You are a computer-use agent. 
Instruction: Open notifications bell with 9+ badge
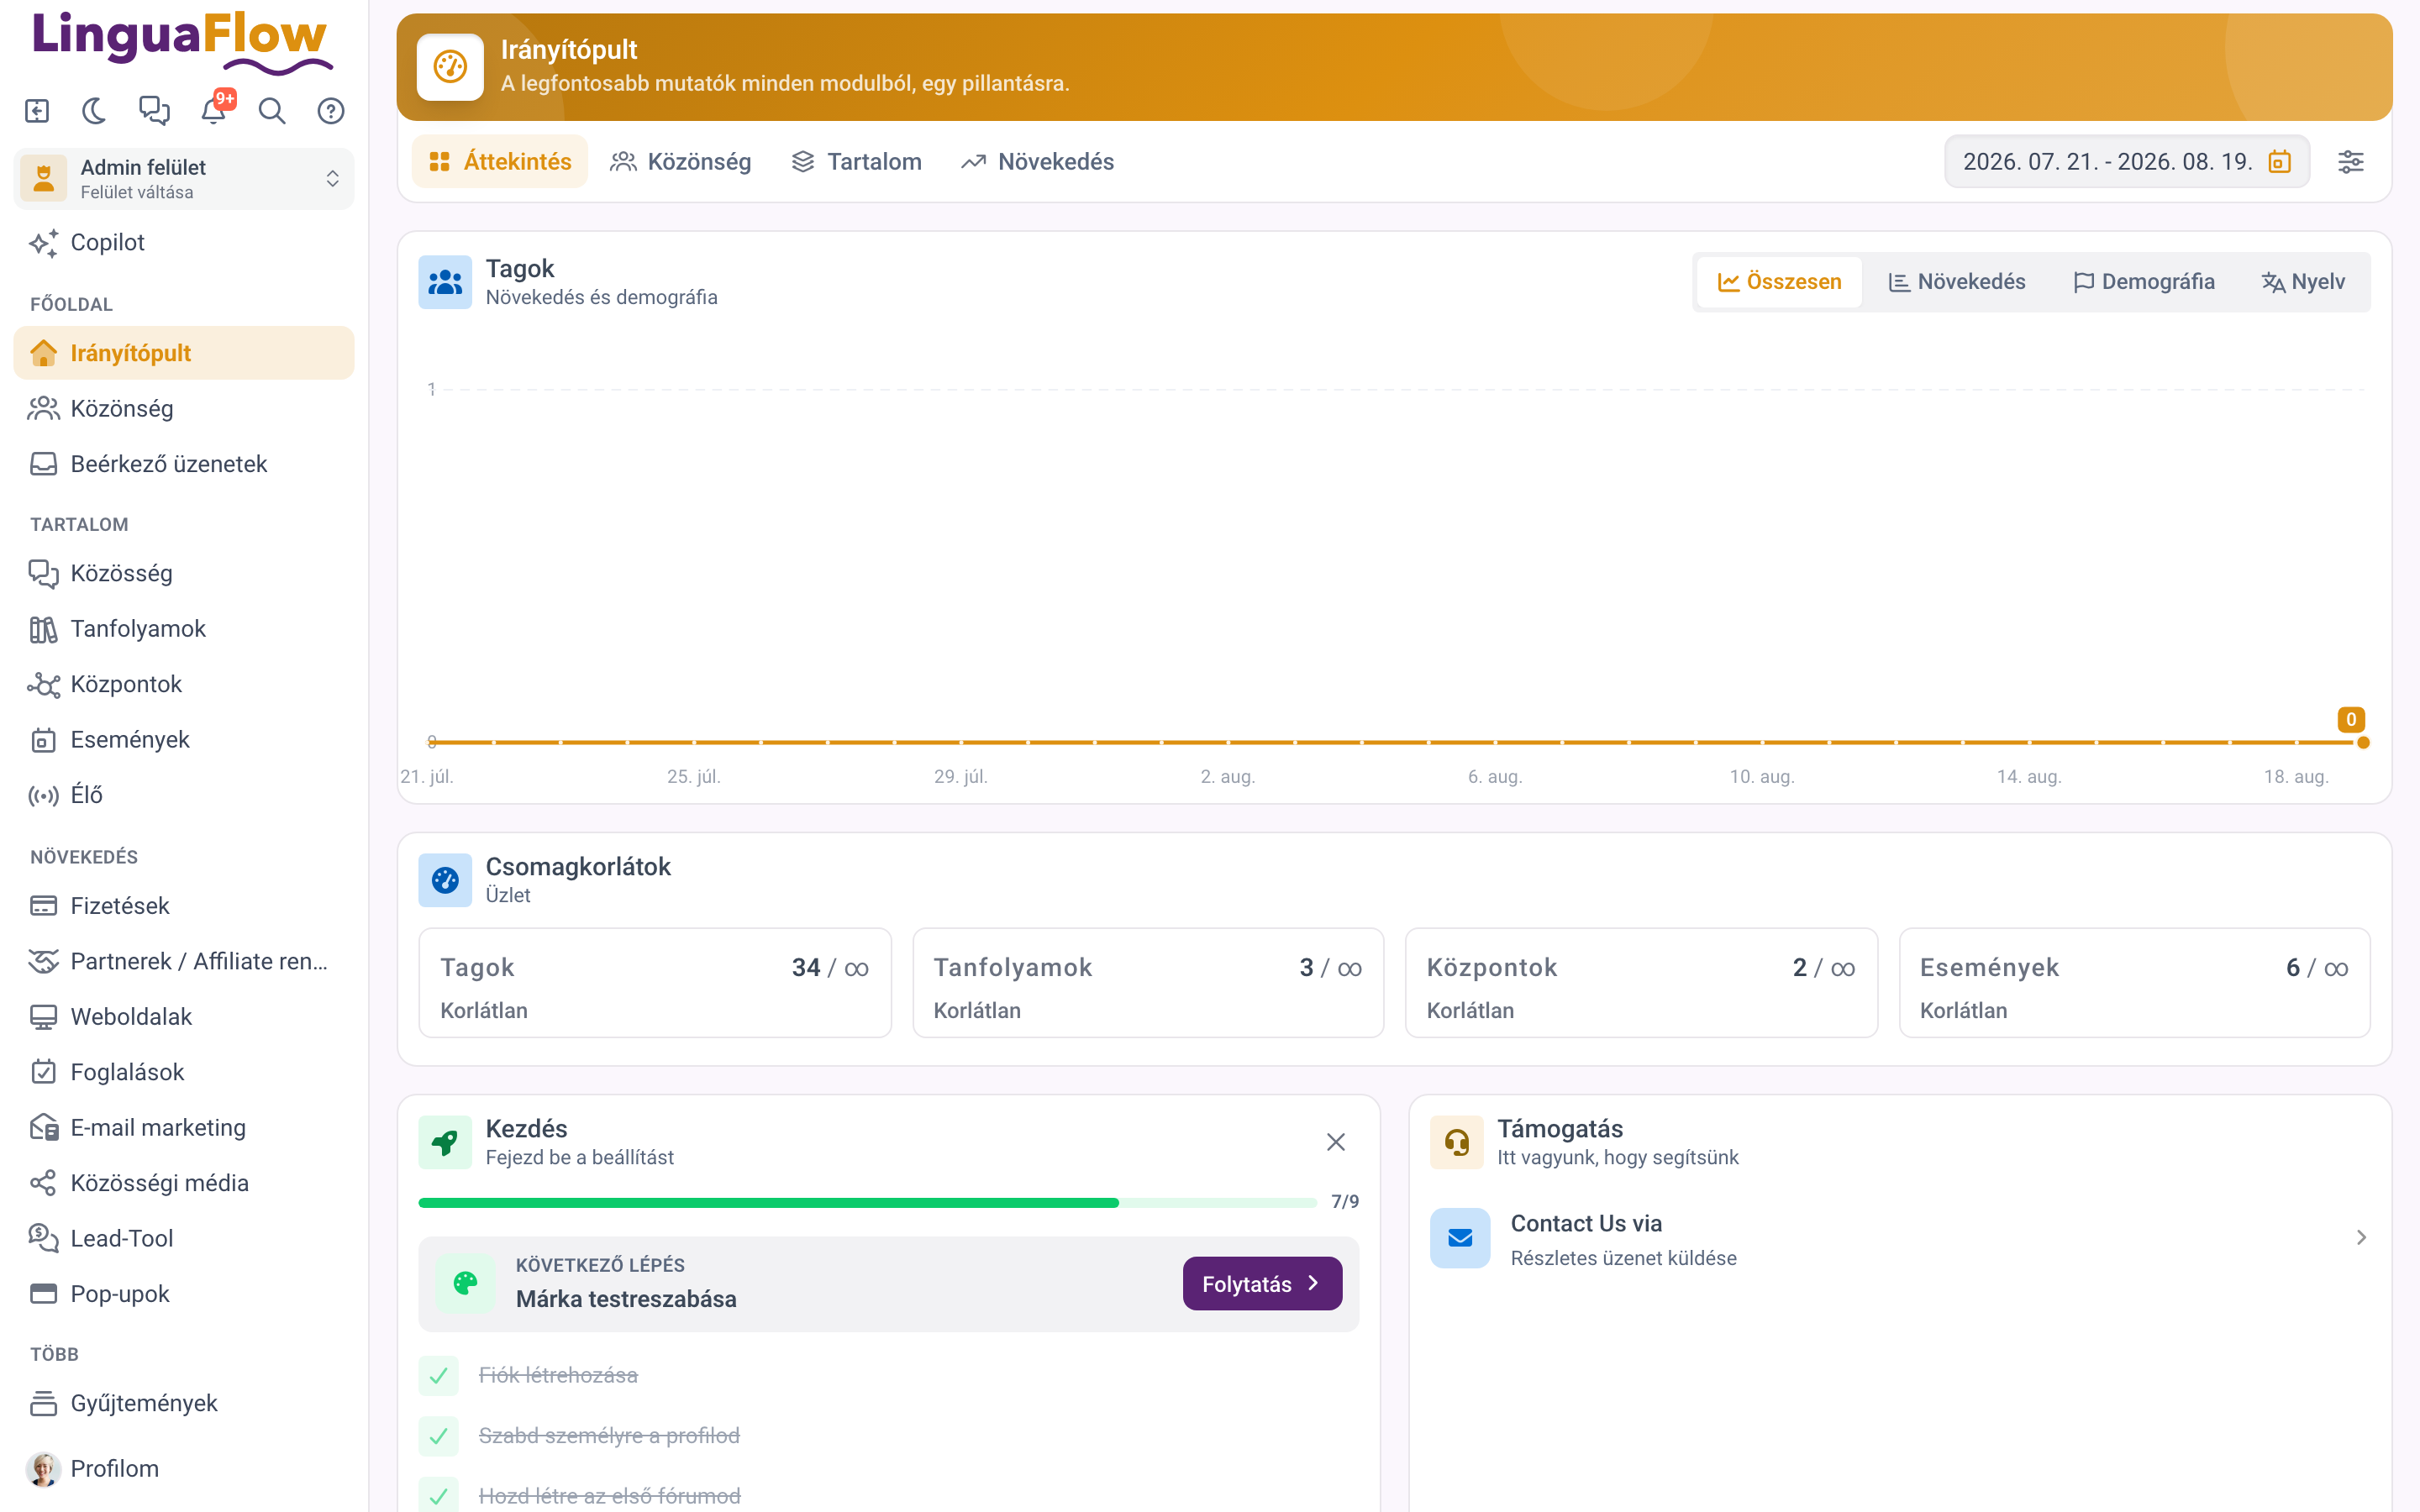(x=214, y=110)
